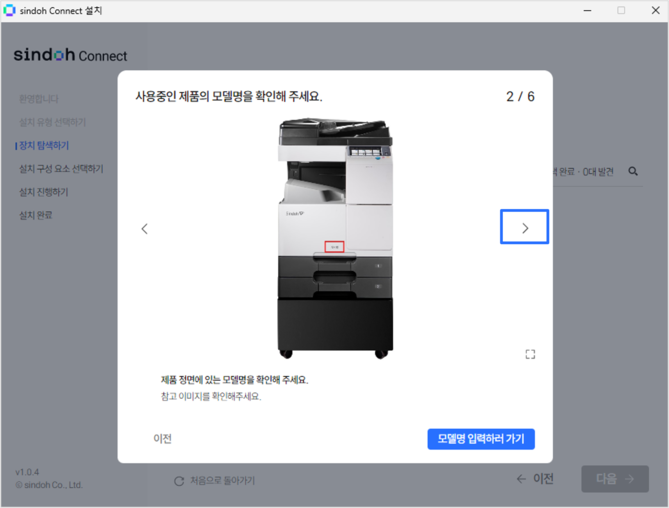The width and height of the screenshot is (669, 508).
Task: Click the © sindoh Co., Ltd. text
Action: click(49, 485)
